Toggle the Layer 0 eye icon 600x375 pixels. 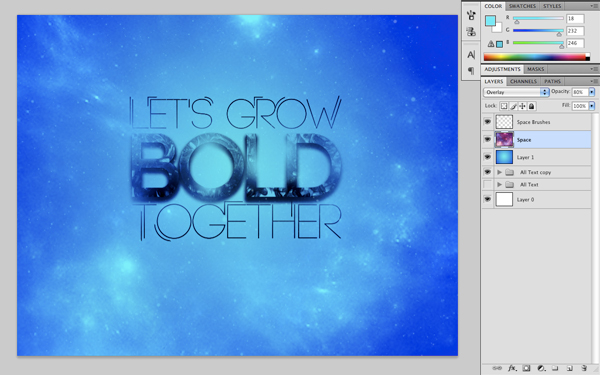[x=488, y=199]
